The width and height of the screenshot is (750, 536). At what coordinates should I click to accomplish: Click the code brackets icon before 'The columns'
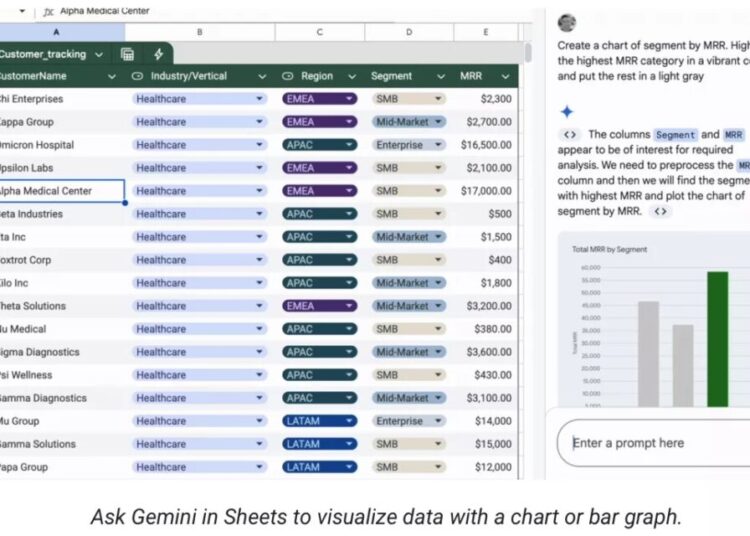click(570, 135)
